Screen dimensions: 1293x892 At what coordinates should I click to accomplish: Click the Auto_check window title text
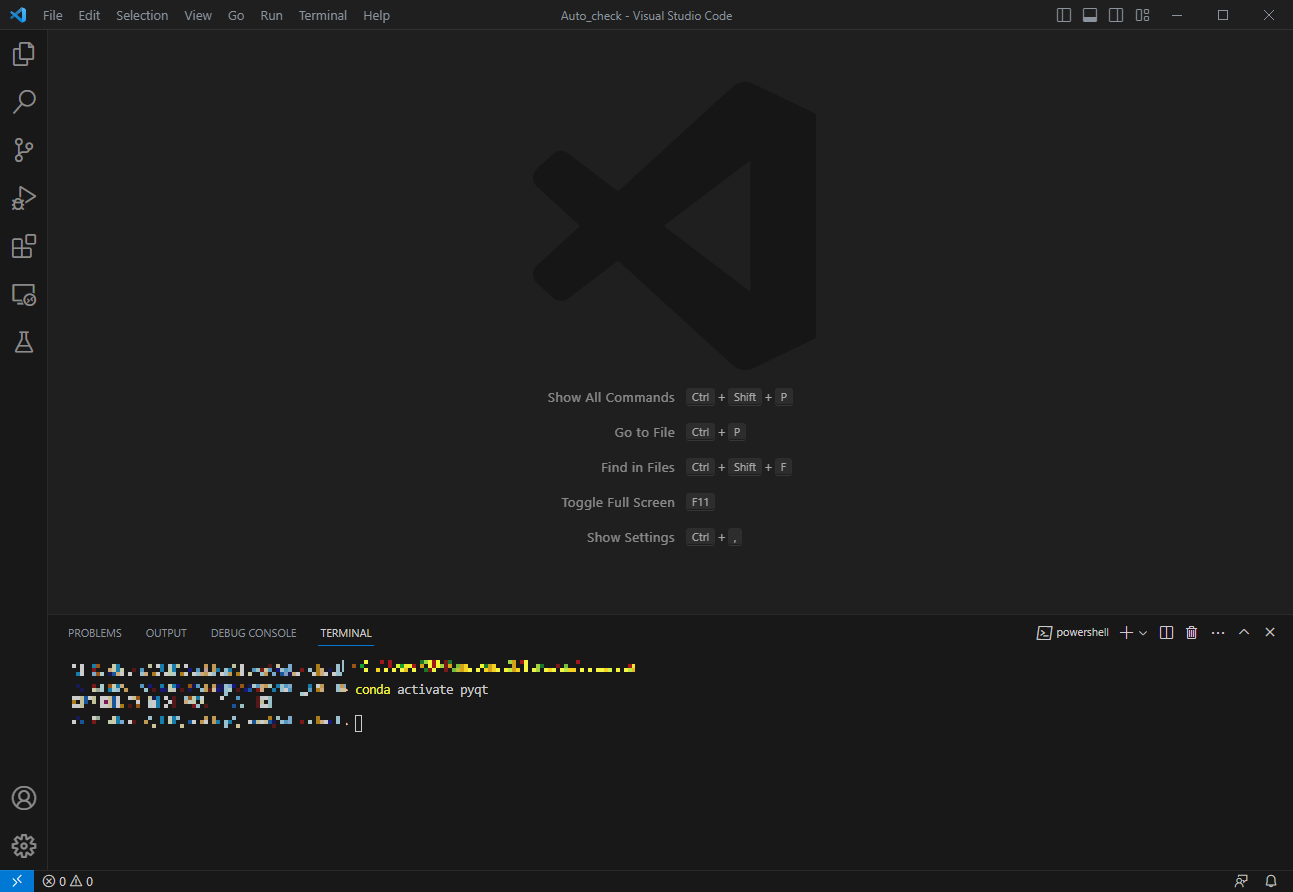646,16
